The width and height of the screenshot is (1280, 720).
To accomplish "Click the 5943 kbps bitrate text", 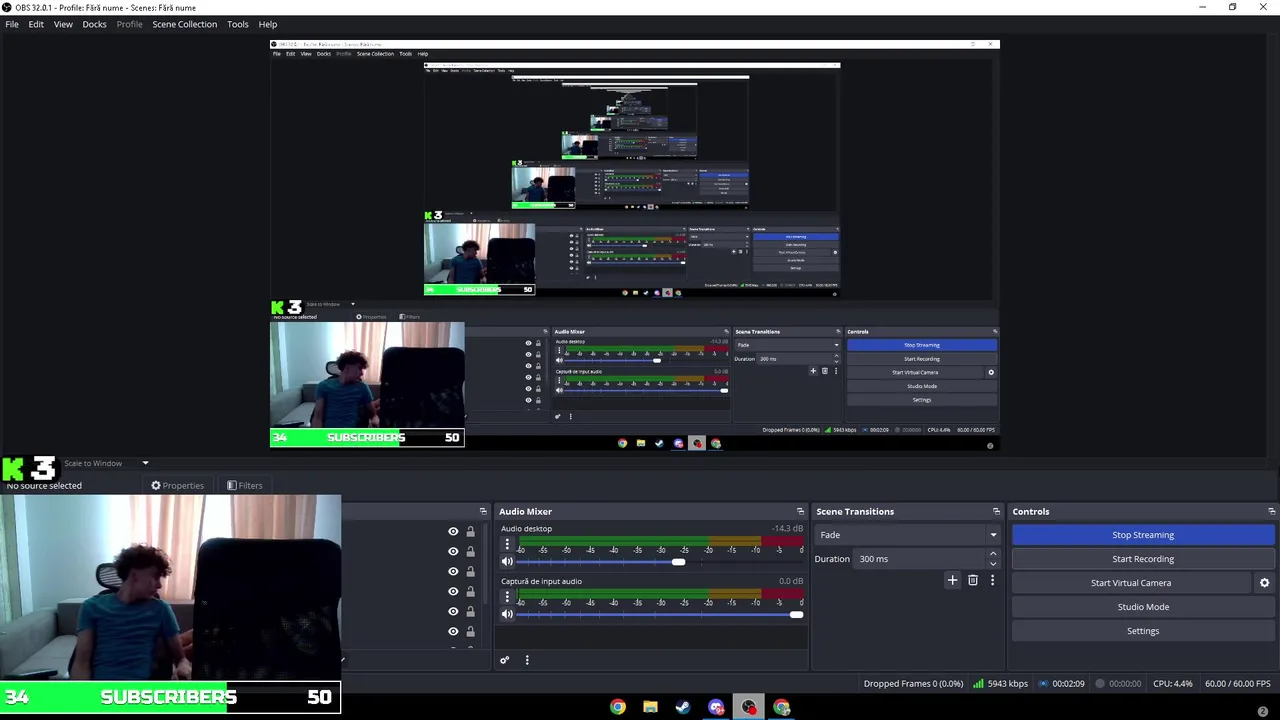I will [1007, 684].
